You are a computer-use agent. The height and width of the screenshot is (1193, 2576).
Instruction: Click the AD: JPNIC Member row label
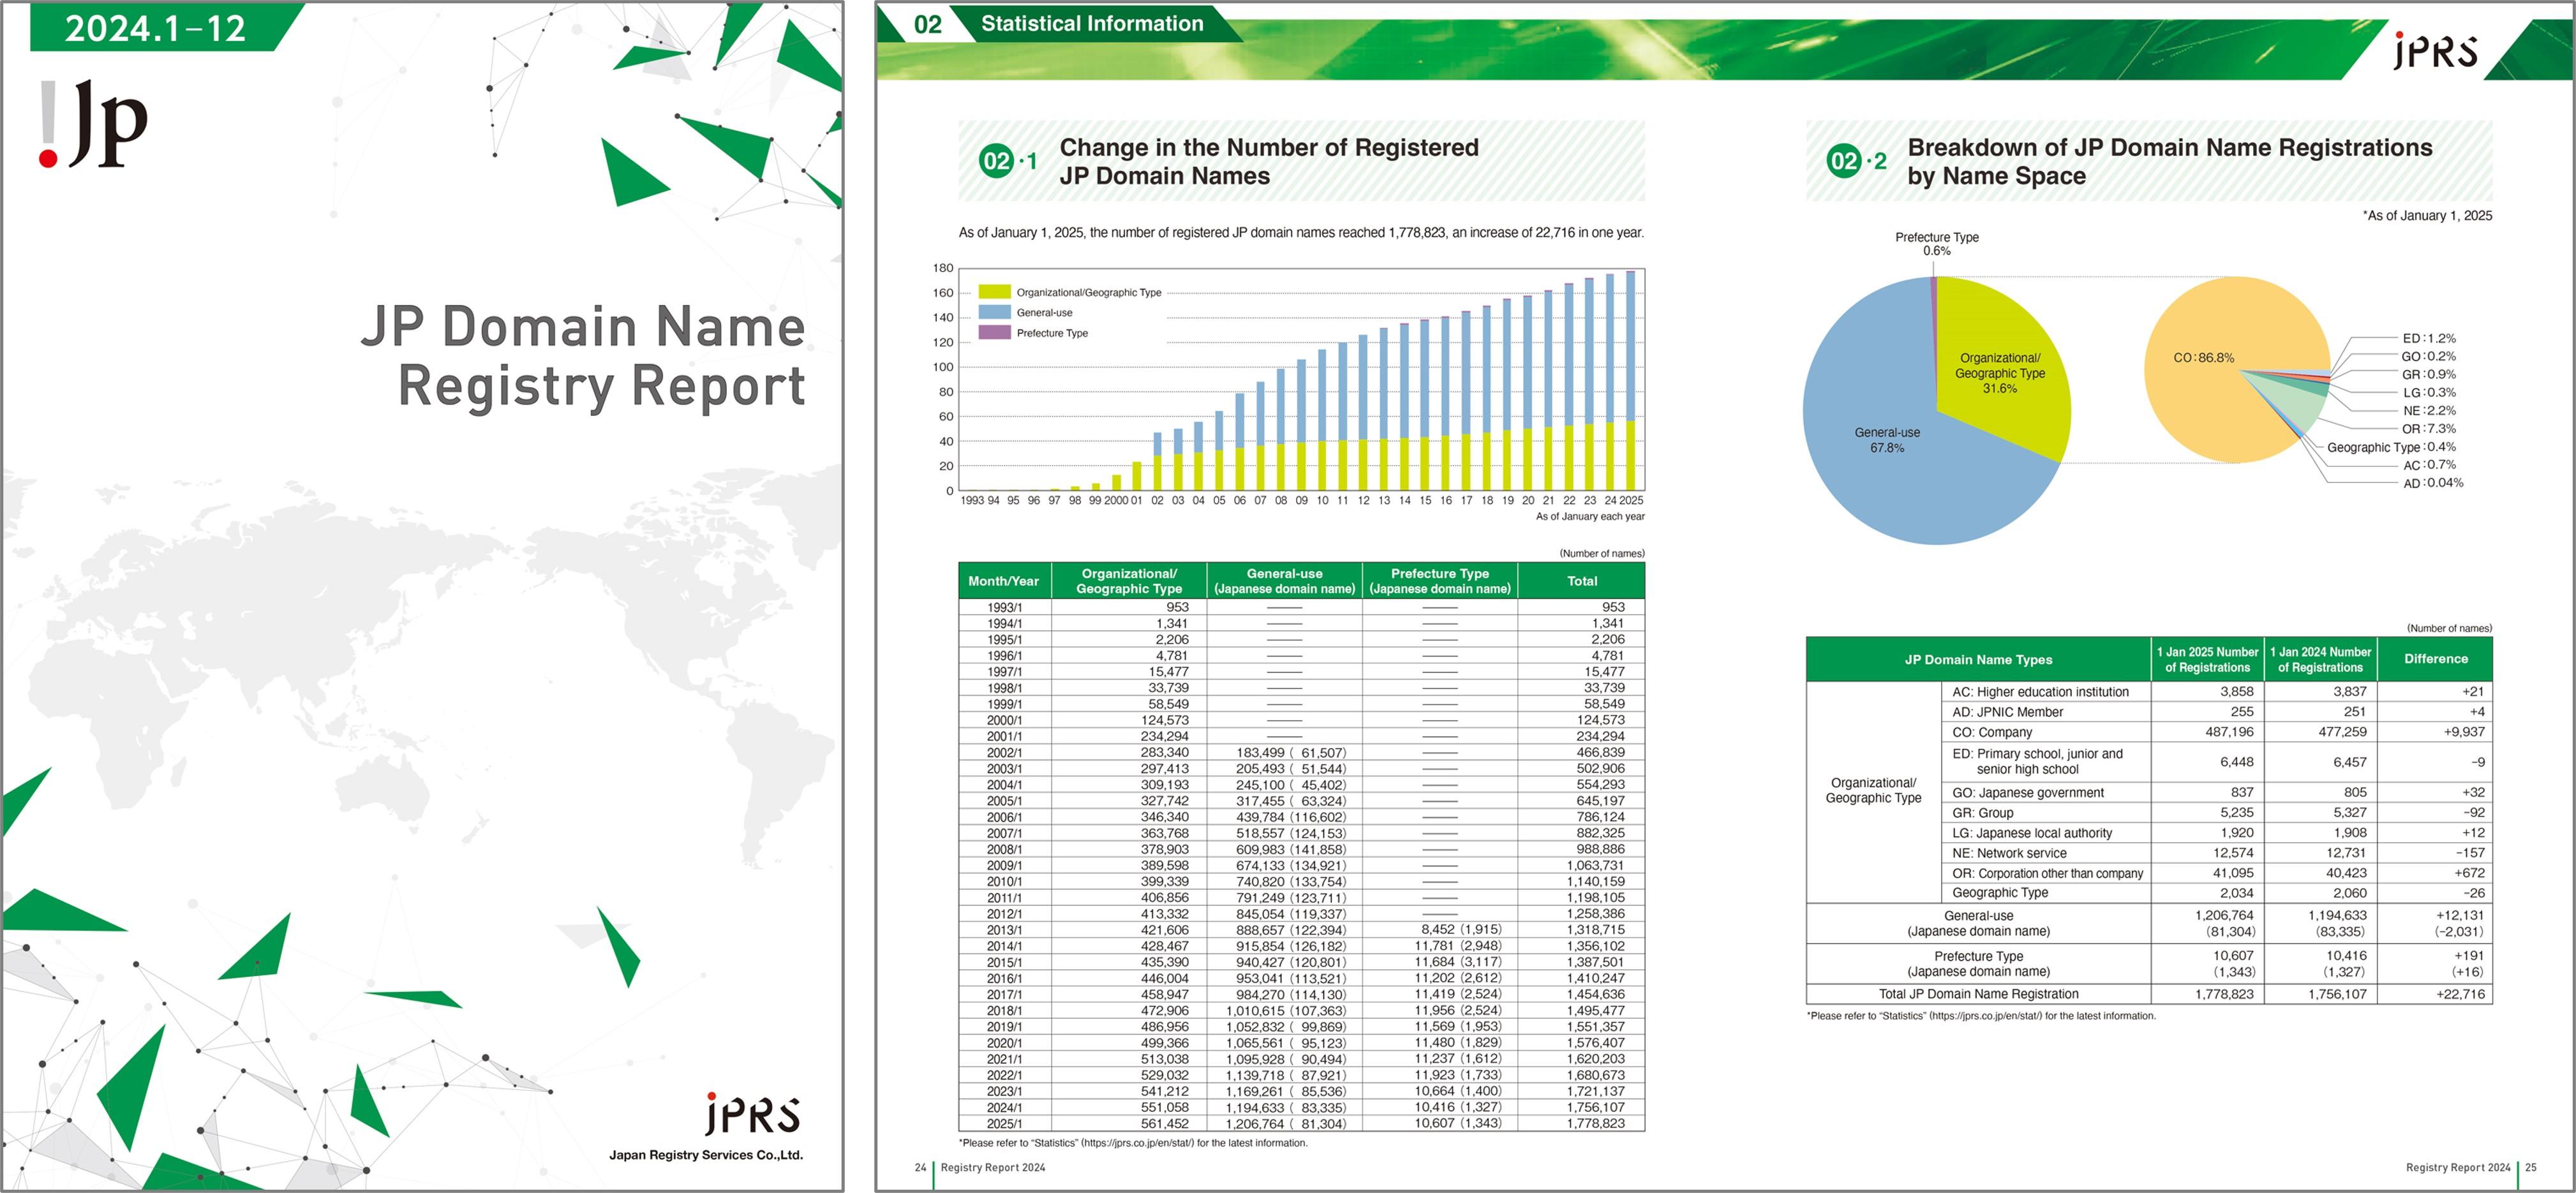[x=2008, y=712]
